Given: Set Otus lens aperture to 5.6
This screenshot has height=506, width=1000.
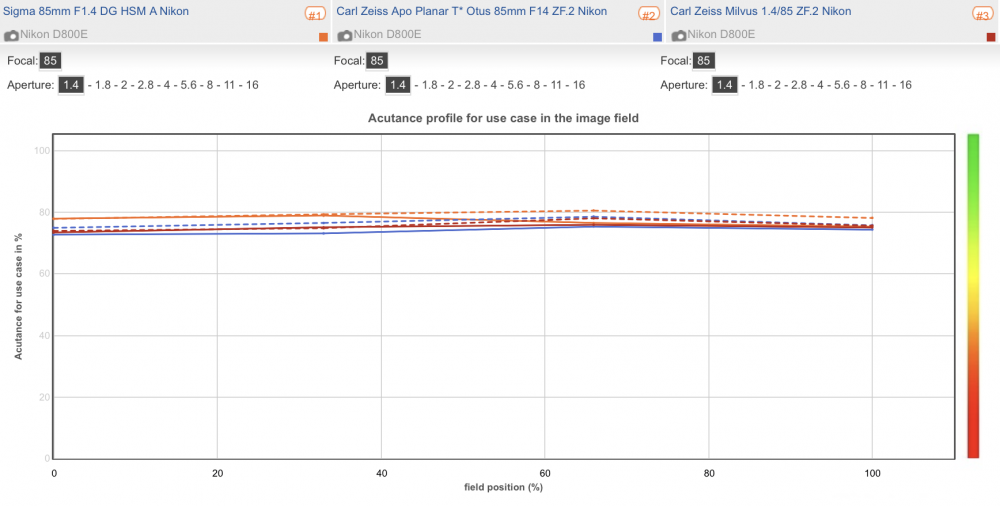Looking at the screenshot, I should 515,85.
